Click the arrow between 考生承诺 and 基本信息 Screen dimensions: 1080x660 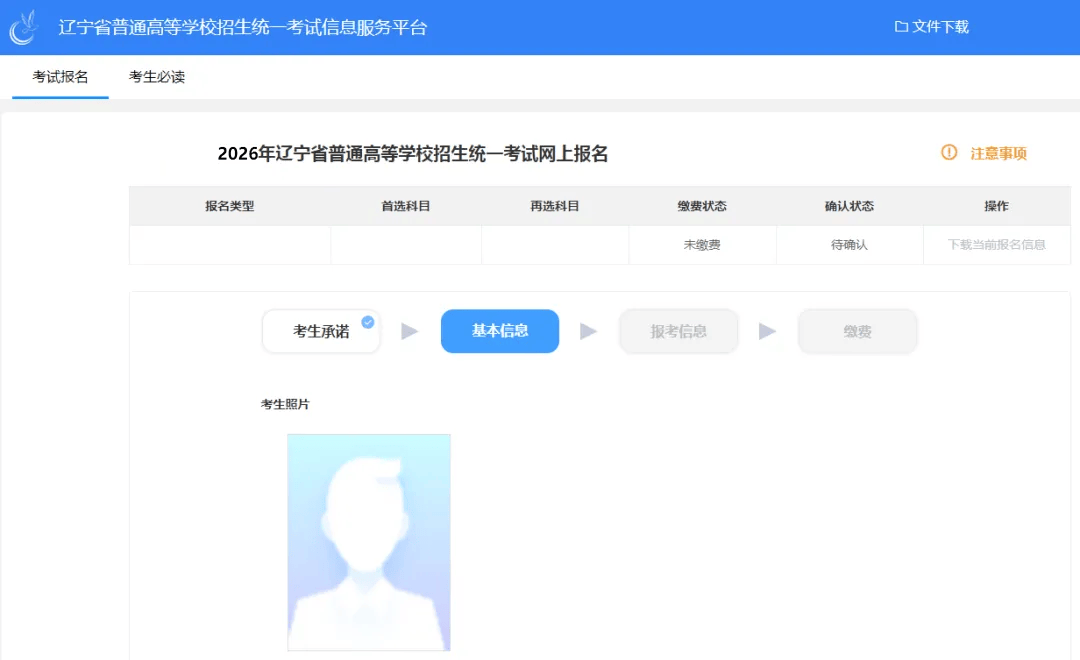(x=410, y=331)
